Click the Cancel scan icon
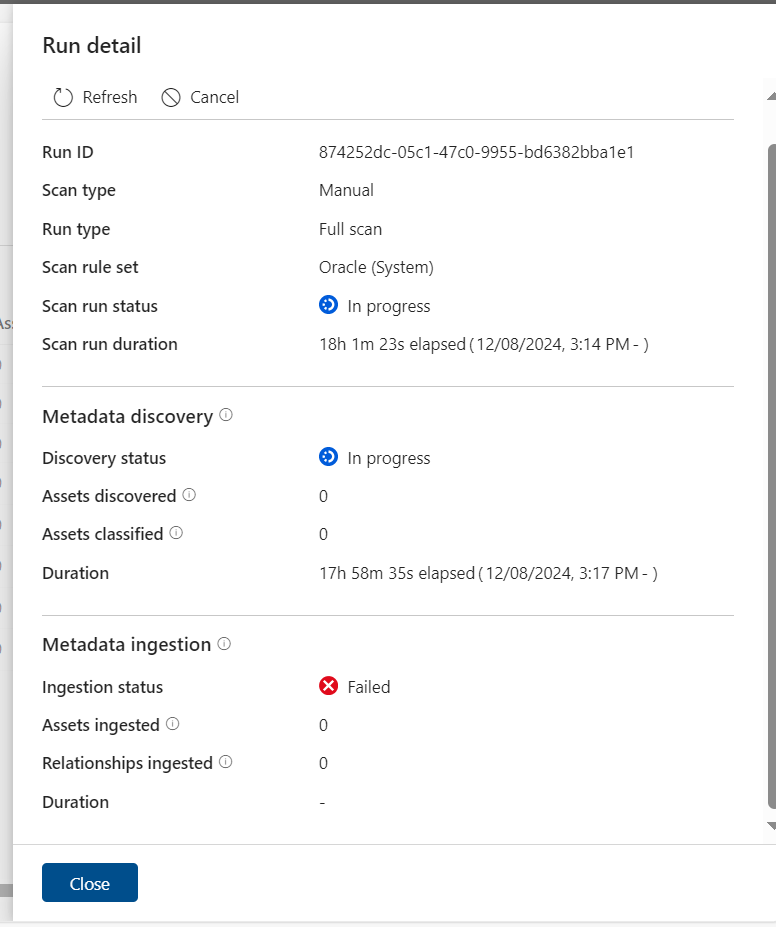Viewport: 776px width, 927px height. [171, 97]
